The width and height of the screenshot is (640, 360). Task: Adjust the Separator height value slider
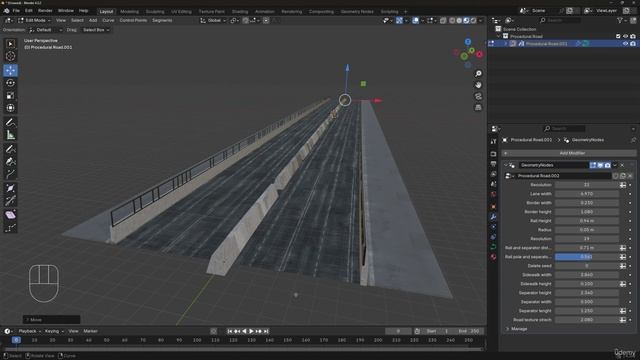pyautogui.click(x=587, y=293)
